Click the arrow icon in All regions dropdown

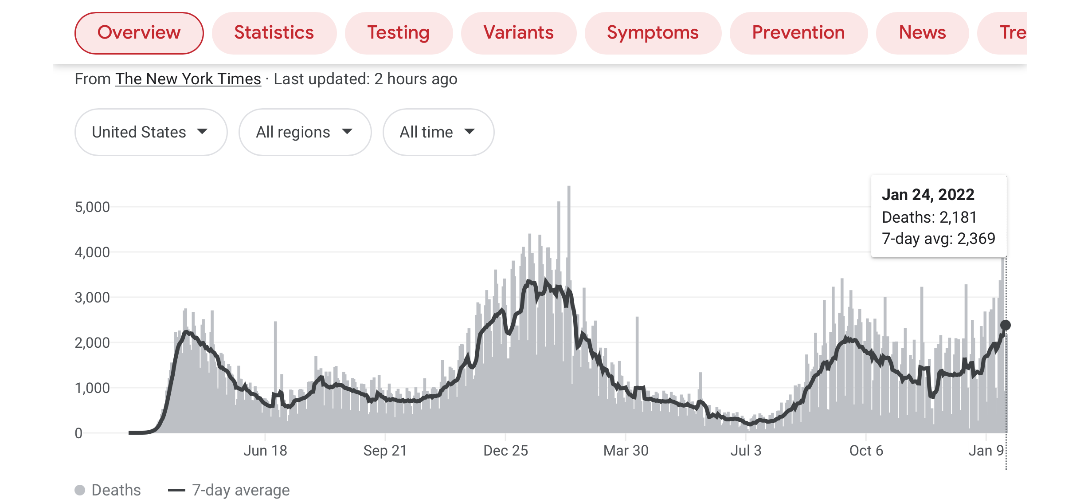coord(347,132)
